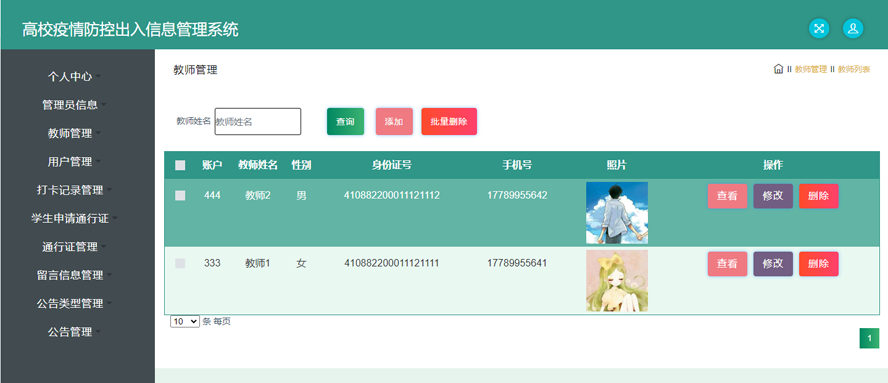Click the gender cell 女
This screenshot has width=888, height=383.
coord(301,263)
